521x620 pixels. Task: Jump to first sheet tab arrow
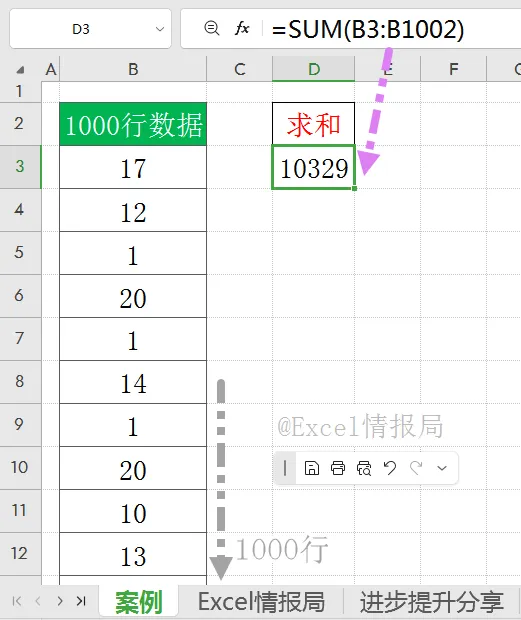(17, 601)
